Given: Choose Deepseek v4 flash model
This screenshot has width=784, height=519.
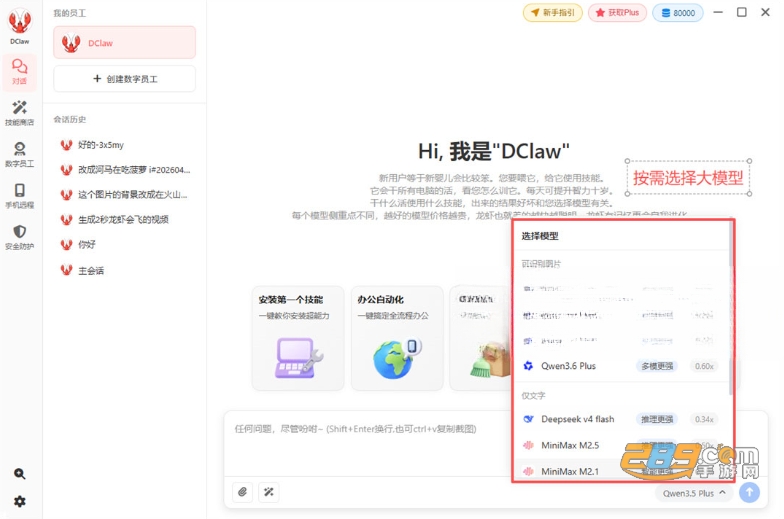Looking at the screenshot, I should pos(620,419).
